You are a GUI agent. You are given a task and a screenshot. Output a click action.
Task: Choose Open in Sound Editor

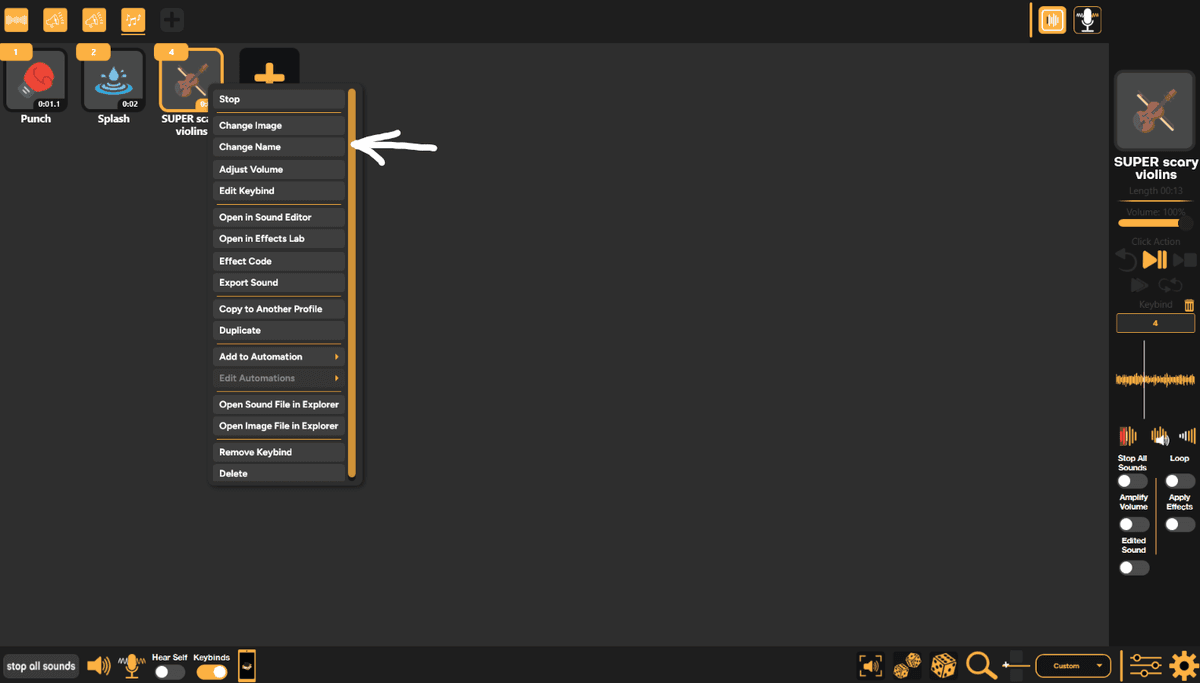tap(279, 217)
